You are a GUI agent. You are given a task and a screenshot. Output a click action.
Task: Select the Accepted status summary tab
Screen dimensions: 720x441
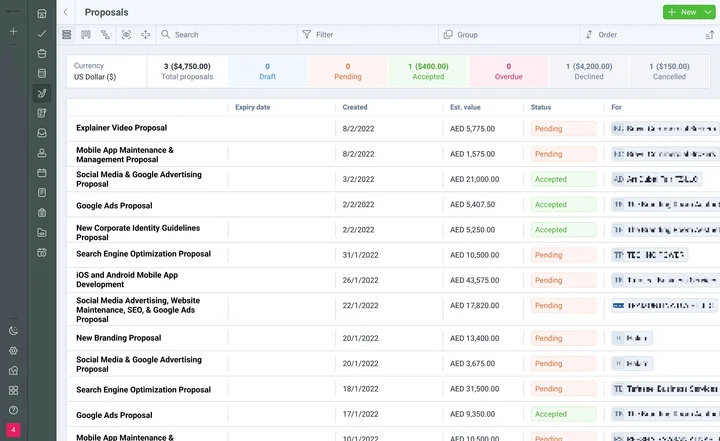[427, 71]
